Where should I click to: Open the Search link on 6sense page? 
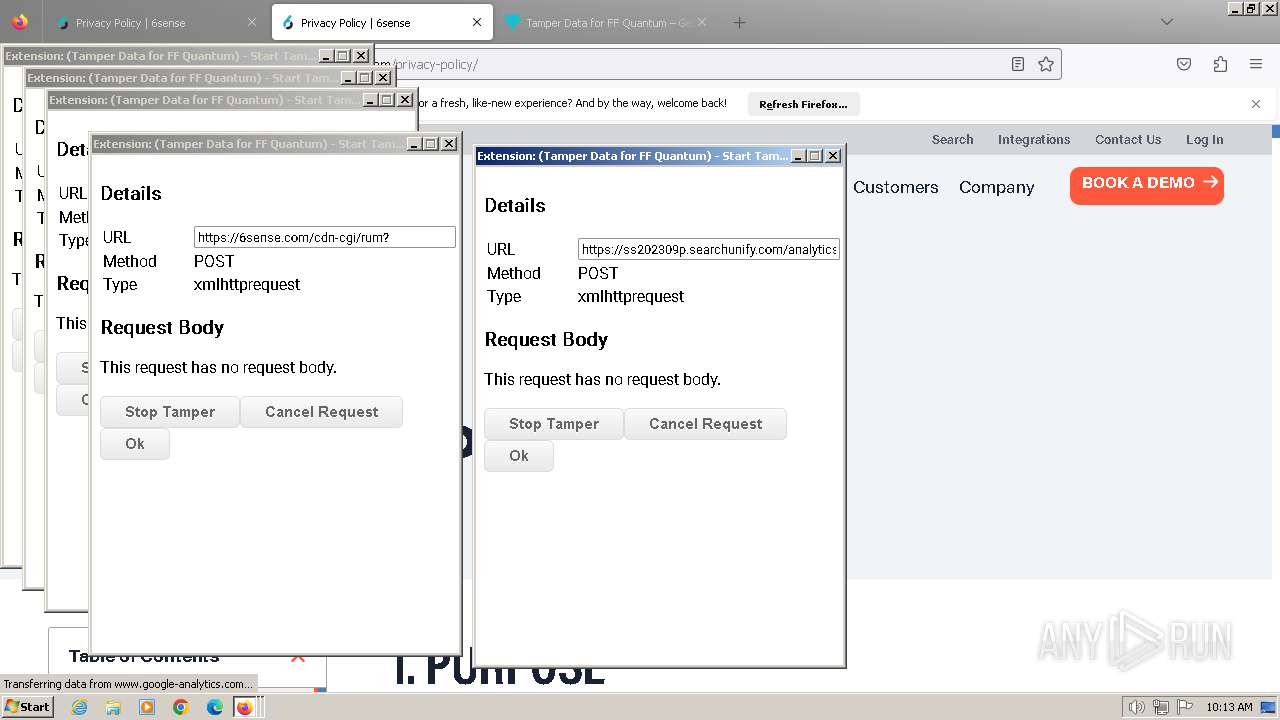(952, 139)
